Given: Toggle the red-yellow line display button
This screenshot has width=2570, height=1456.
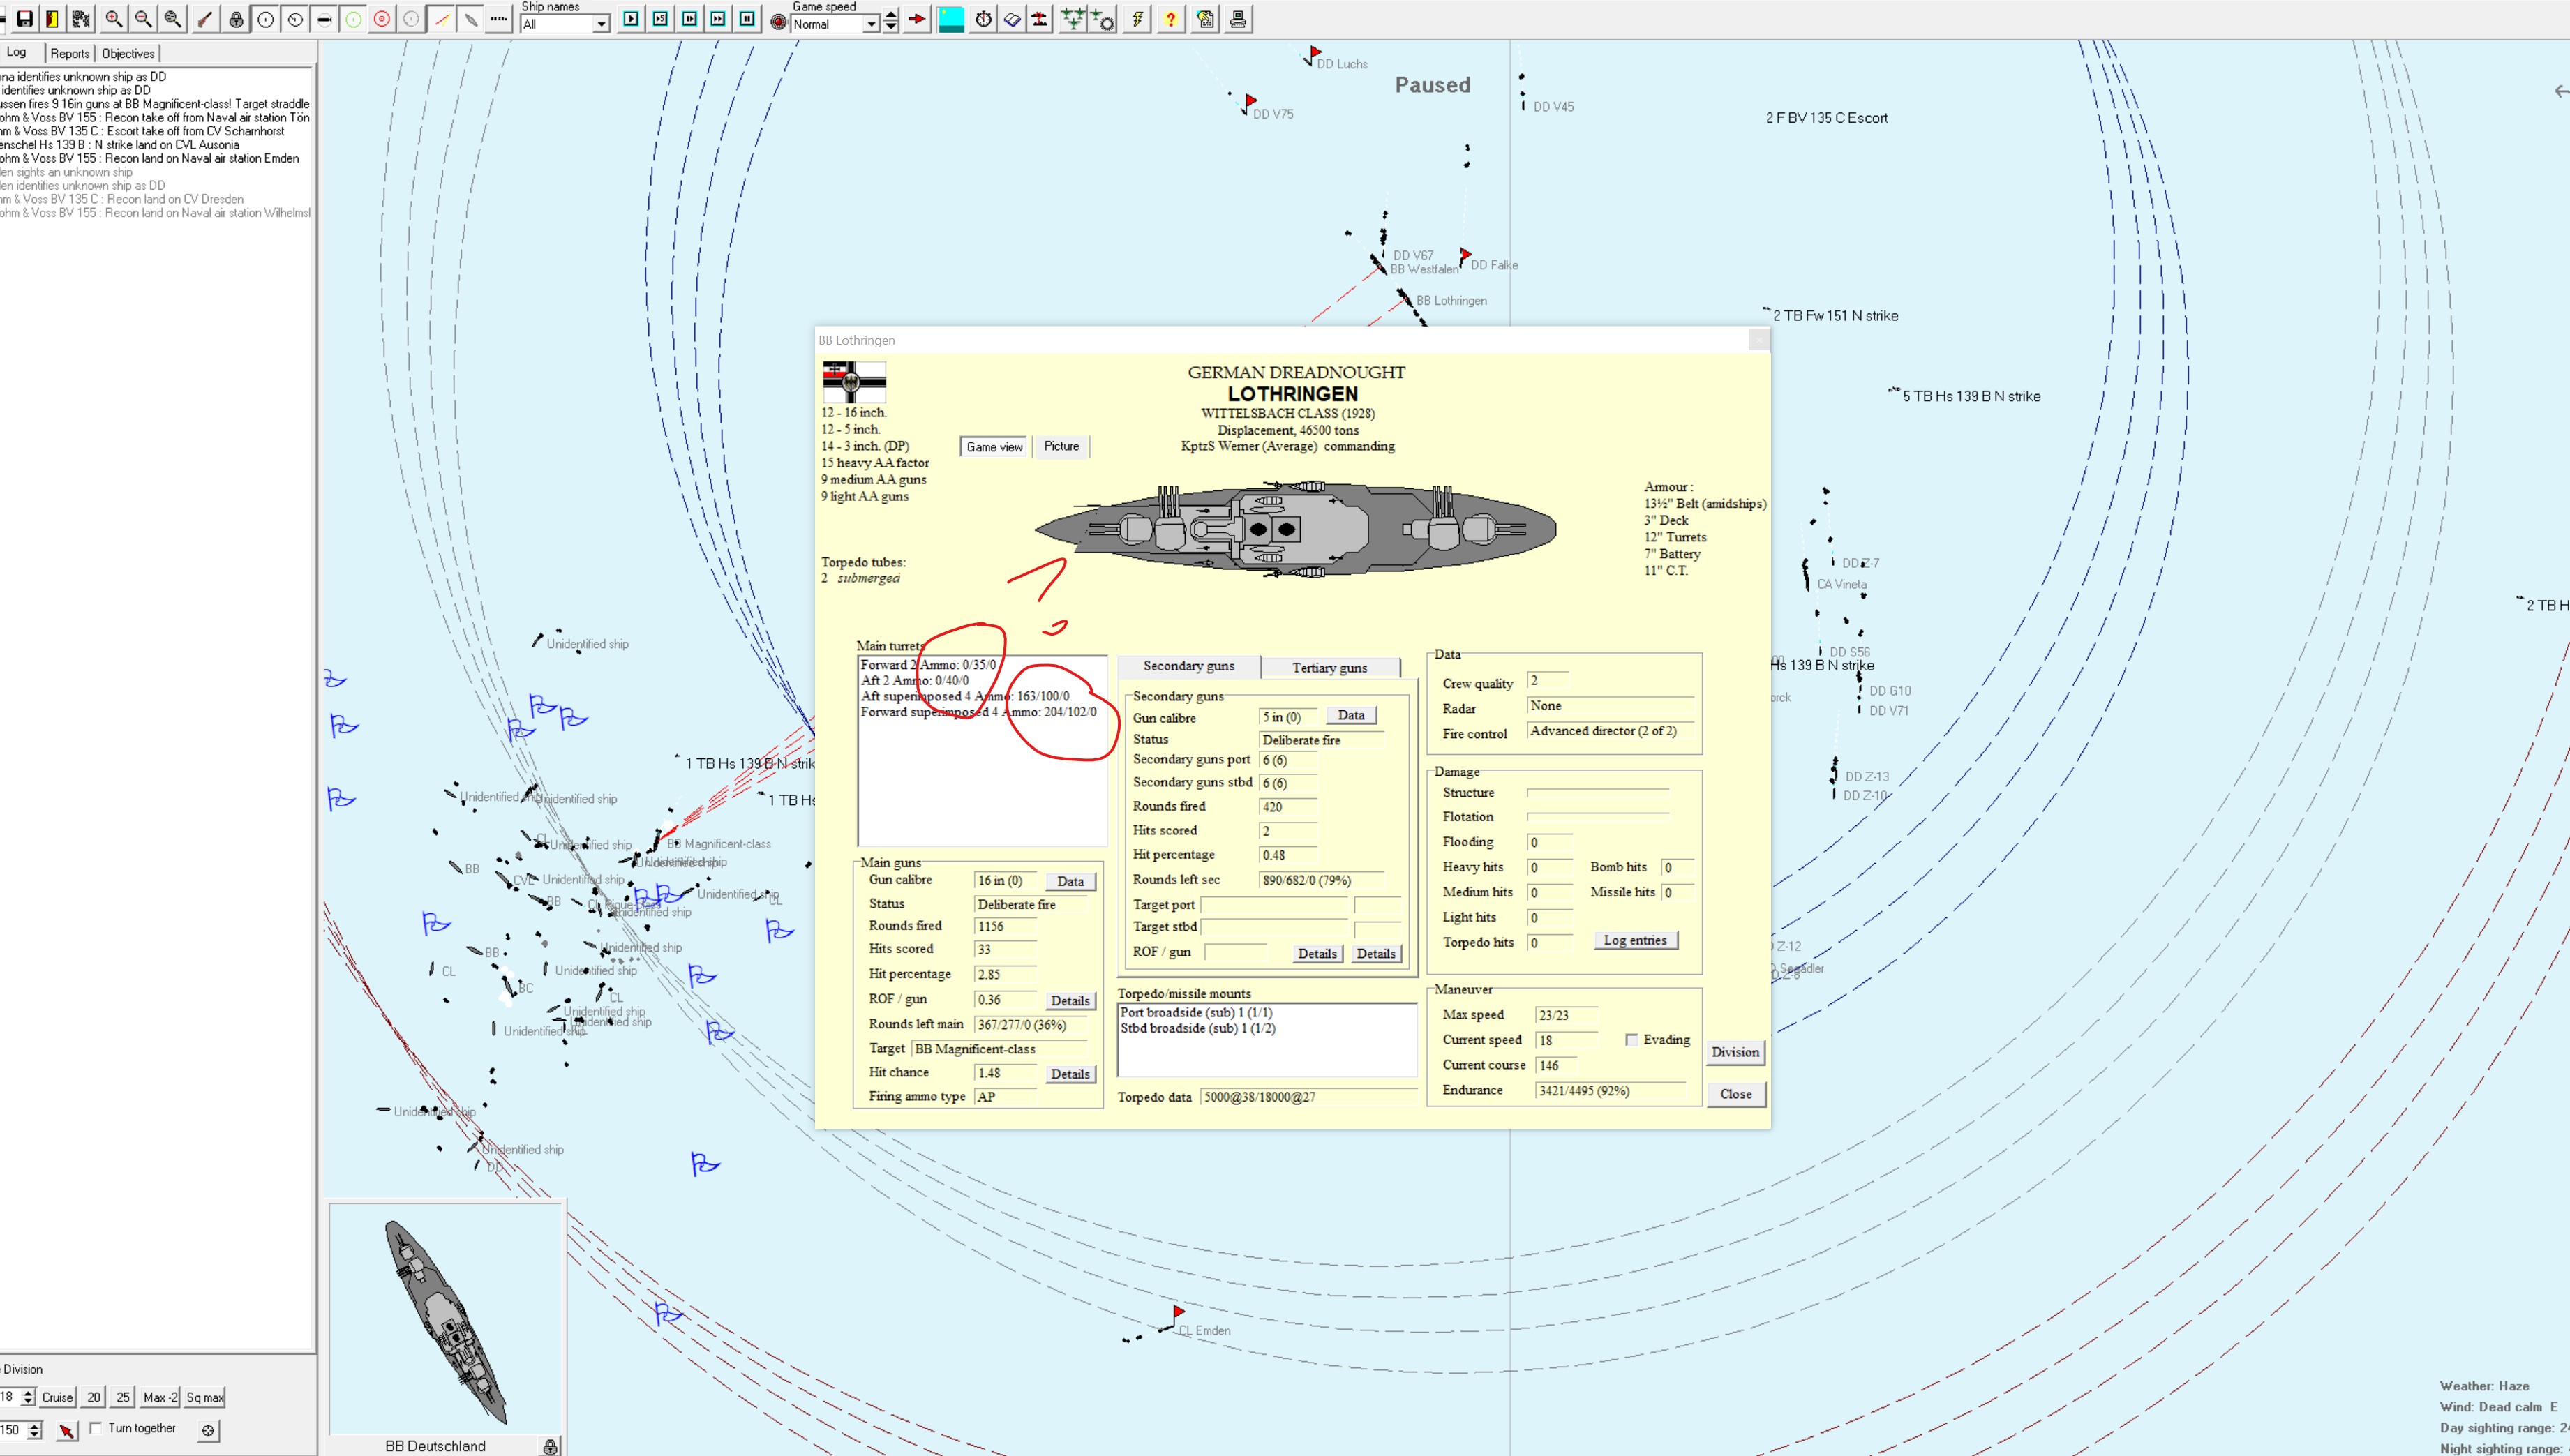Looking at the screenshot, I should click(x=441, y=19).
